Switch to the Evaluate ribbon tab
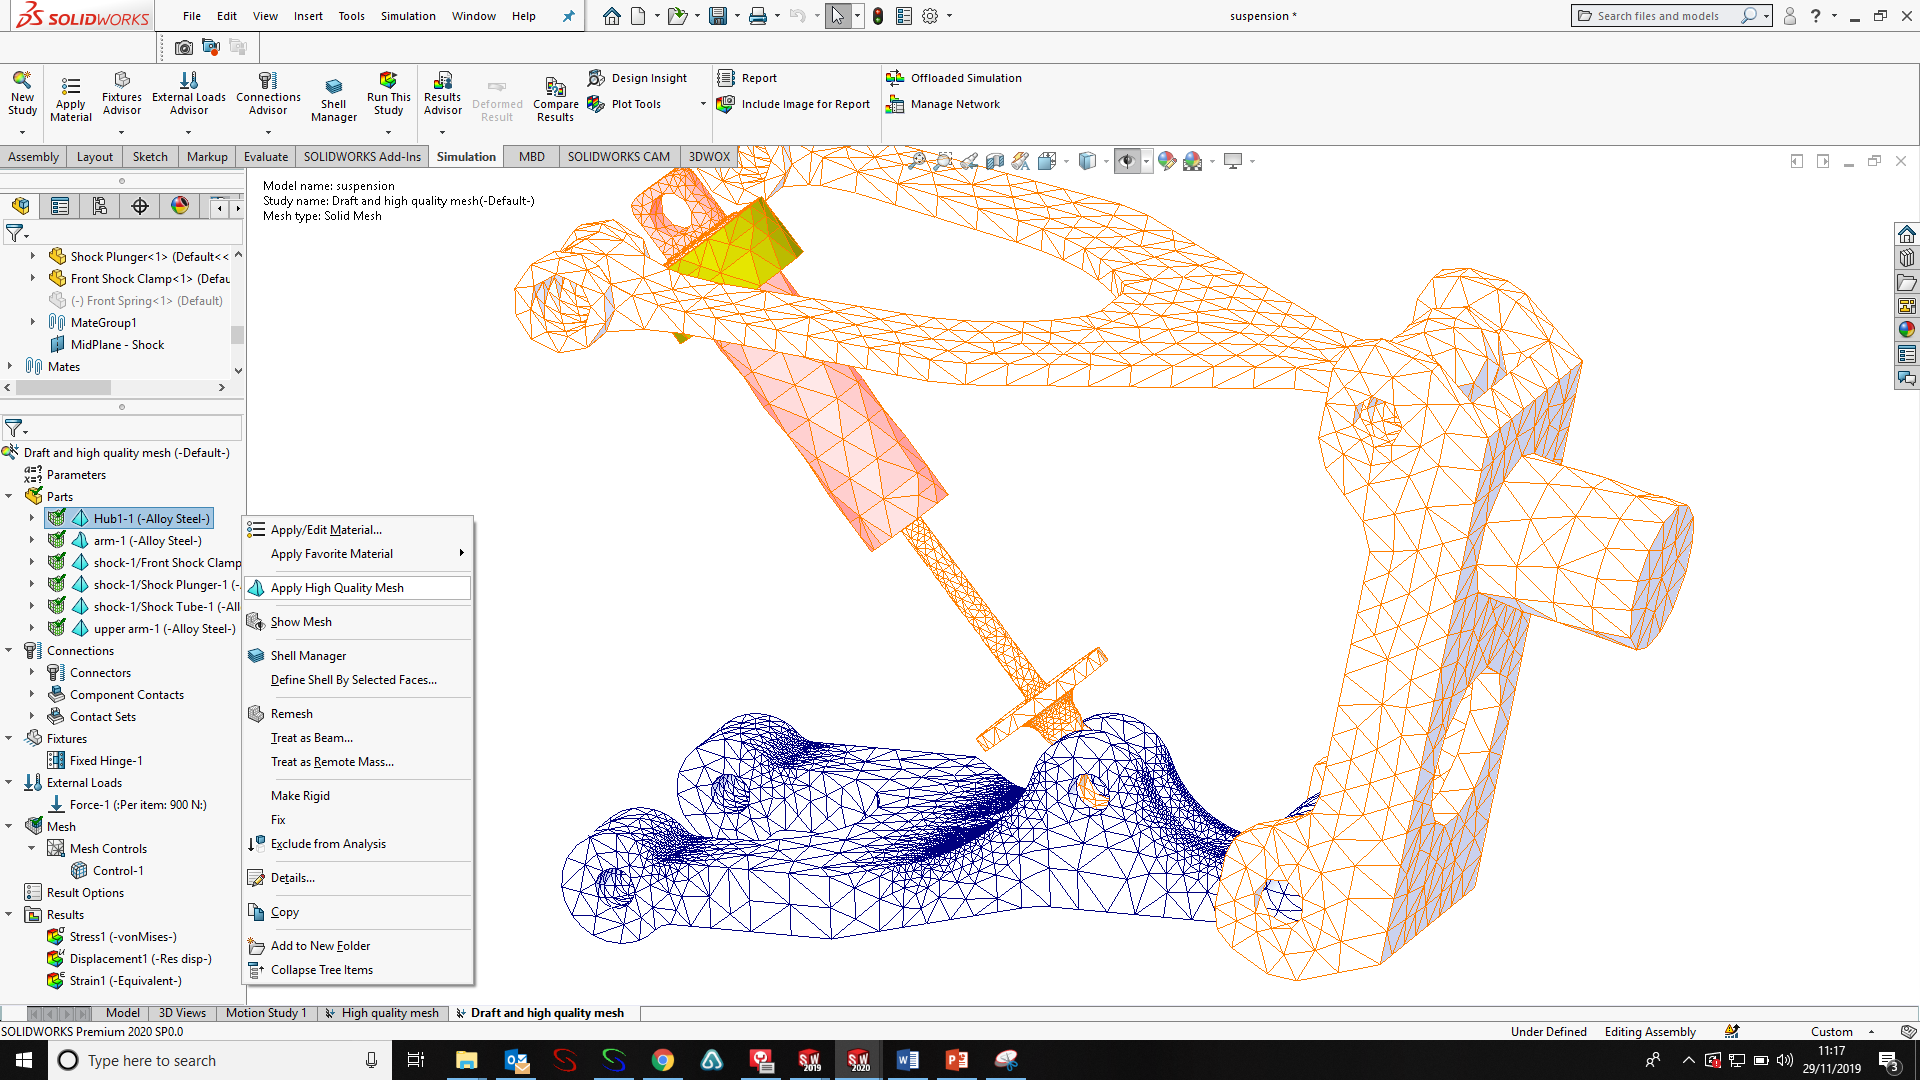Screen dimensions: 1920x1080 [x=265, y=157]
